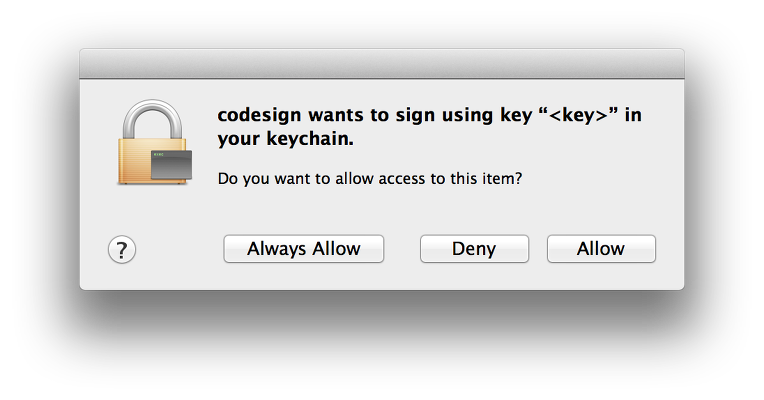
Task: Click the silver shackle of the padlock
Action: click(153, 119)
